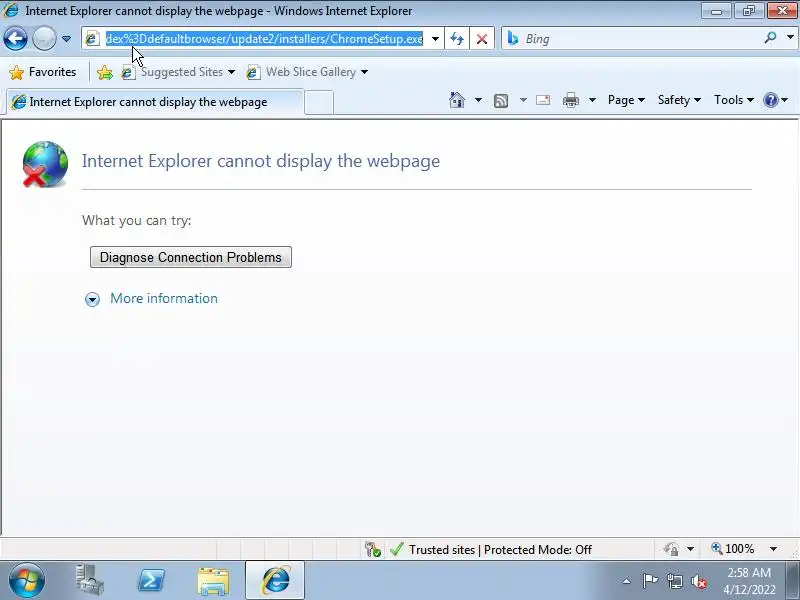This screenshot has height=600, width=800.
Task: Launch PowerShell from taskbar
Action: point(151,580)
